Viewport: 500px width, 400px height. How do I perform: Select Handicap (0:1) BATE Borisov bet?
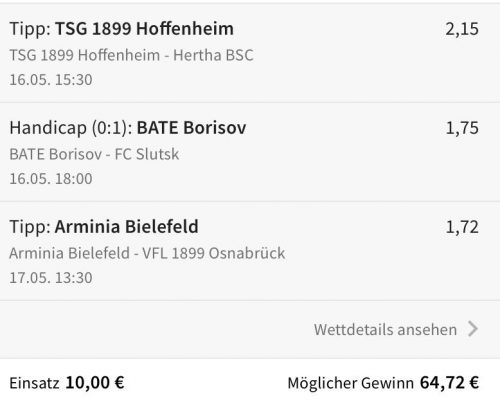pos(128,128)
